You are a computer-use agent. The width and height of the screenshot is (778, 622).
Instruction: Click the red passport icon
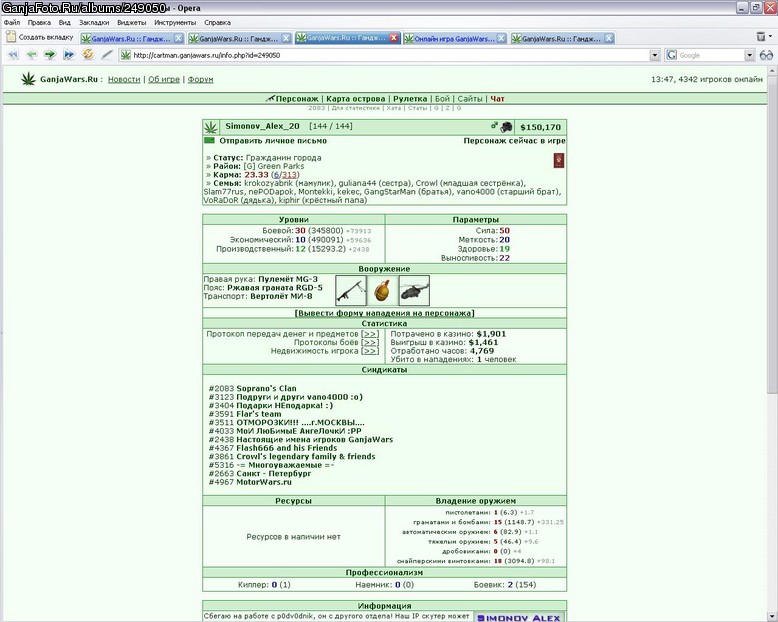pos(559,161)
